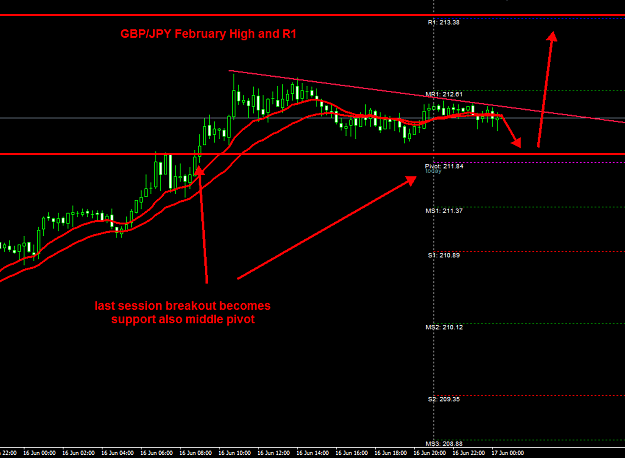Select '16 Jun 20:00' time label

click(430, 453)
